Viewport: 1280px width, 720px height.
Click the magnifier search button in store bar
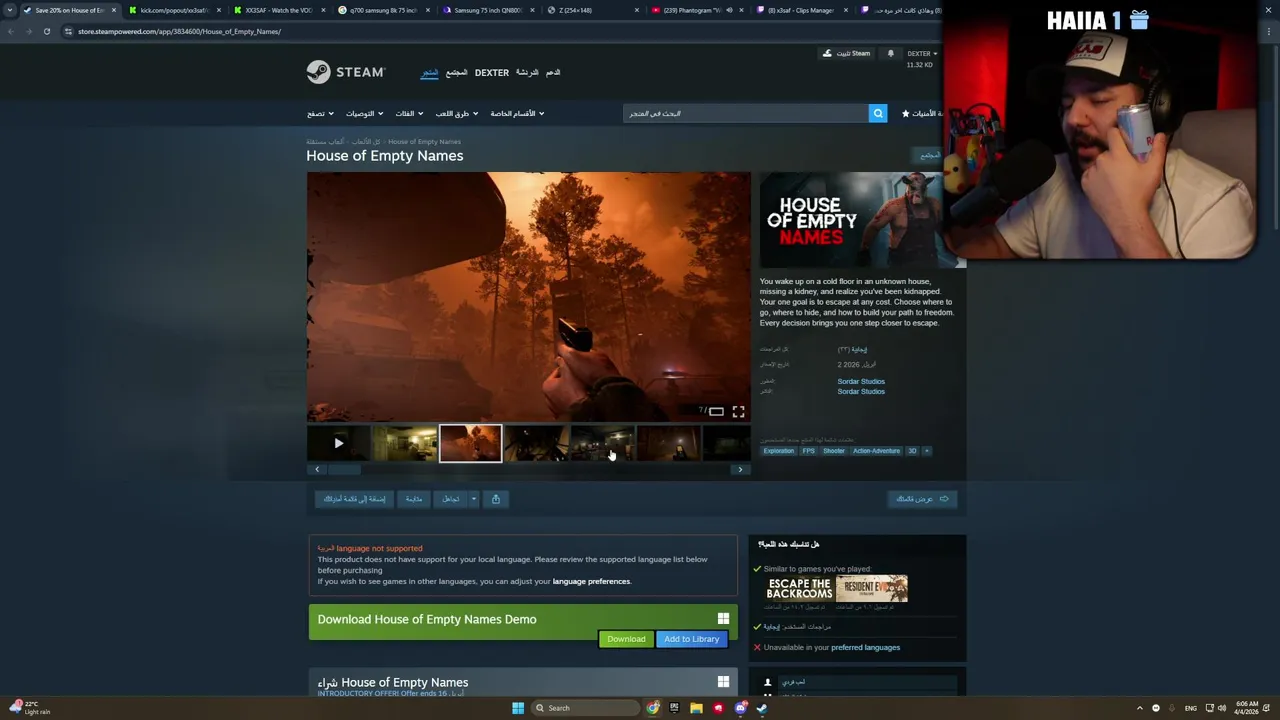point(878,113)
